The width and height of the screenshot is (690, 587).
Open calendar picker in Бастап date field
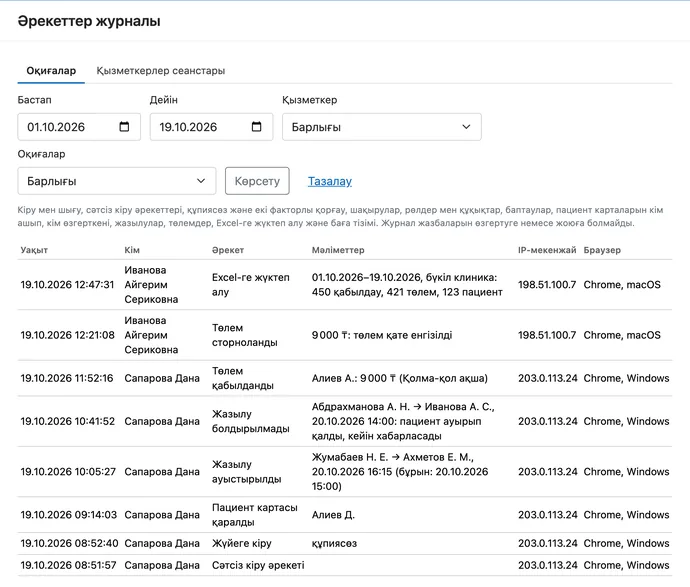pyautogui.click(x=124, y=127)
